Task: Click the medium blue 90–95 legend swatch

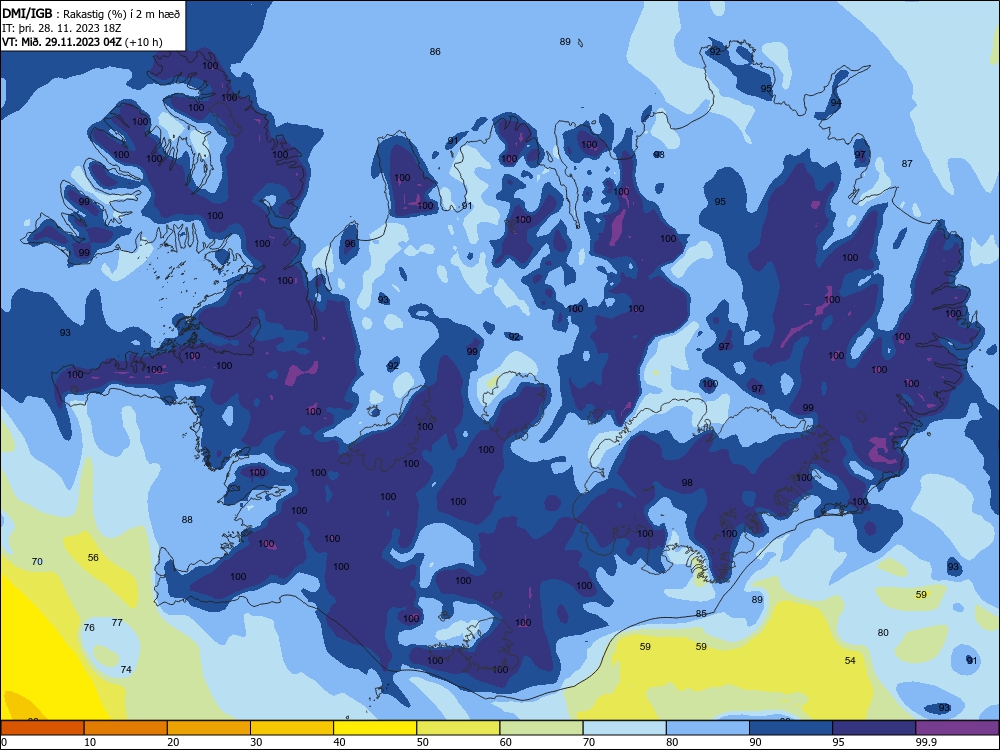Action: (791, 728)
